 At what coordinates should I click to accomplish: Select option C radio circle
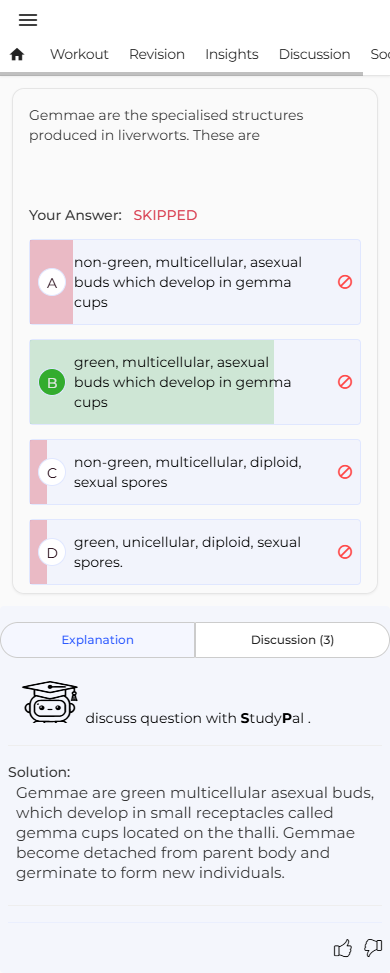pyautogui.click(x=52, y=473)
